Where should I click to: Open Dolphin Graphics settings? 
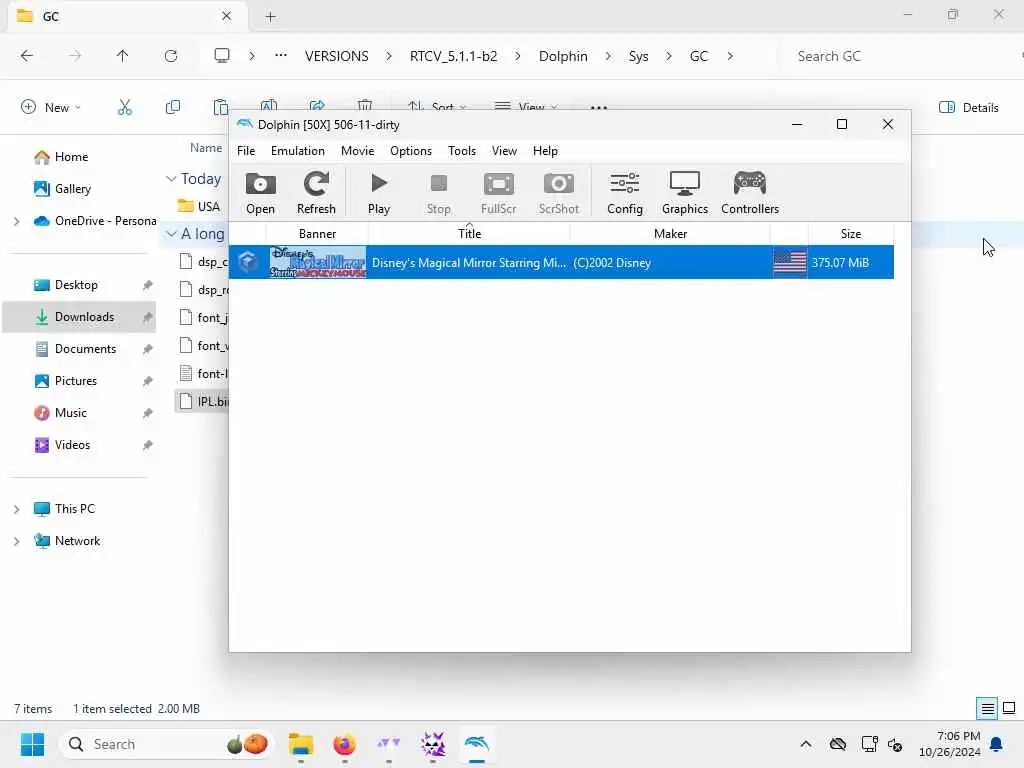pos(684,193)
